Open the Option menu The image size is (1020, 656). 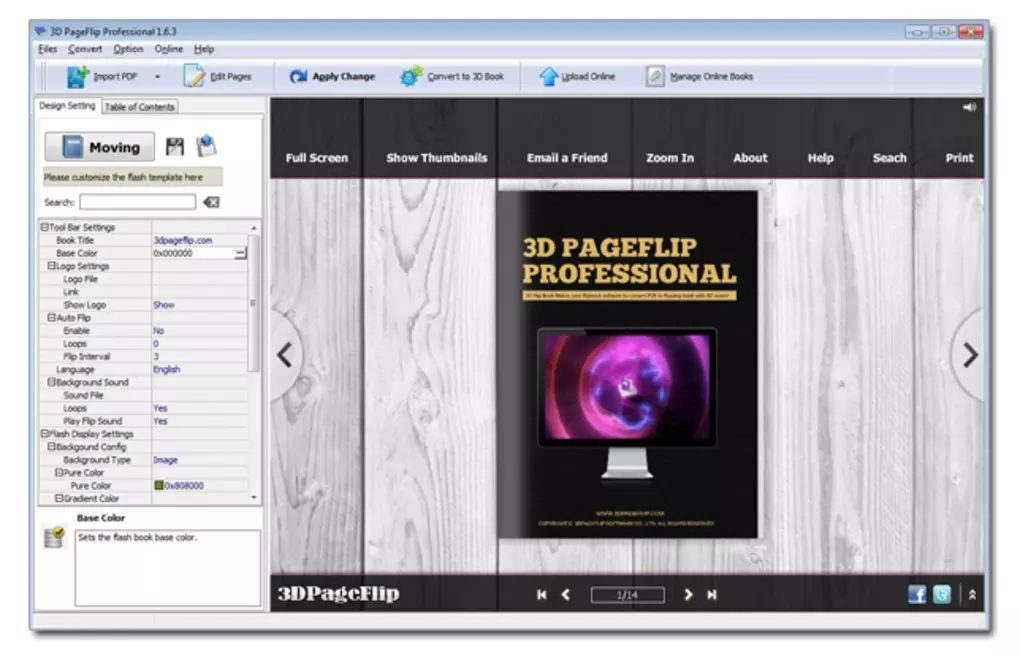pos(127,48)
